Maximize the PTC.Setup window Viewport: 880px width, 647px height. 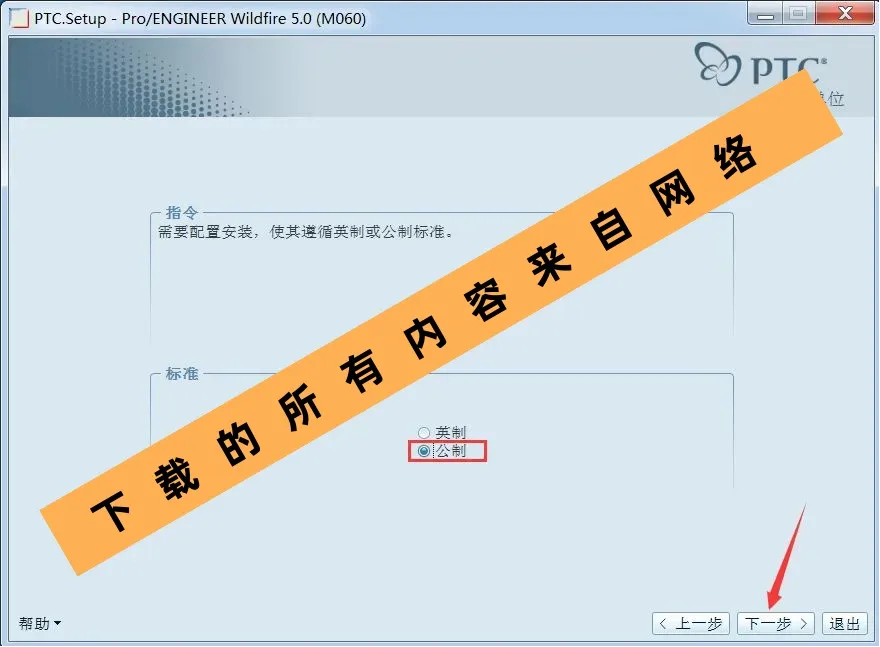tap(799, 13)
